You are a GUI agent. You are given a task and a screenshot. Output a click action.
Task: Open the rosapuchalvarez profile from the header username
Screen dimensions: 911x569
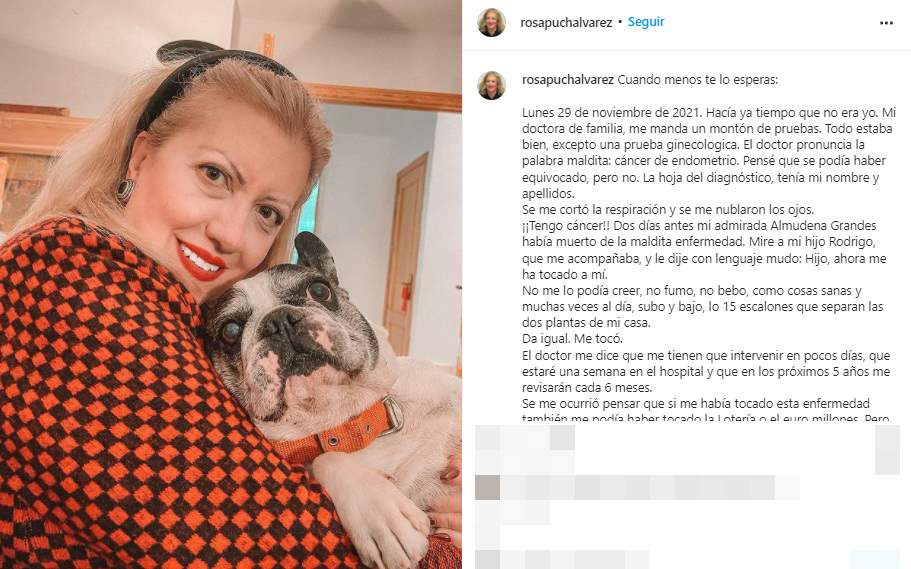566,23
